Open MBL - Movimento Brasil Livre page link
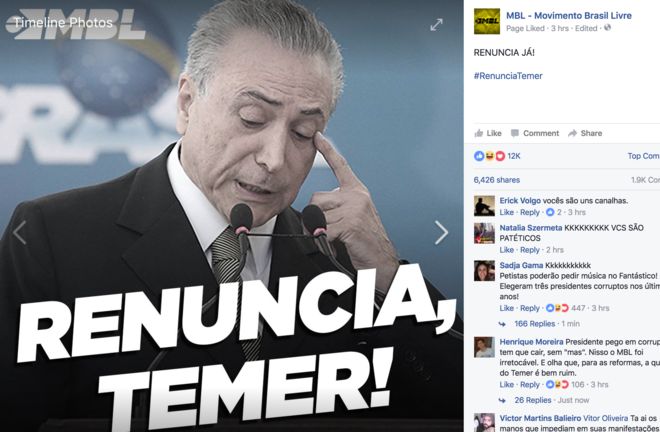Viewport: 660px width, 432px height. (569, 16)
